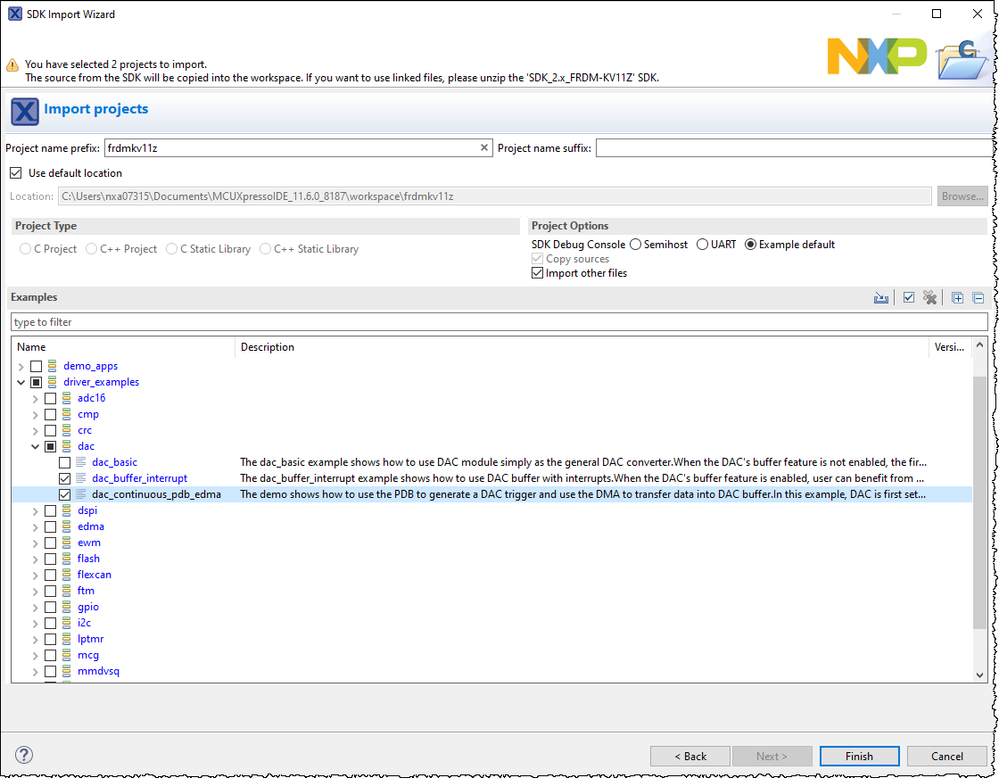Click the mmdvsq category icon
The height and width of the screenshot is (780, 999).
pos(66,671)
